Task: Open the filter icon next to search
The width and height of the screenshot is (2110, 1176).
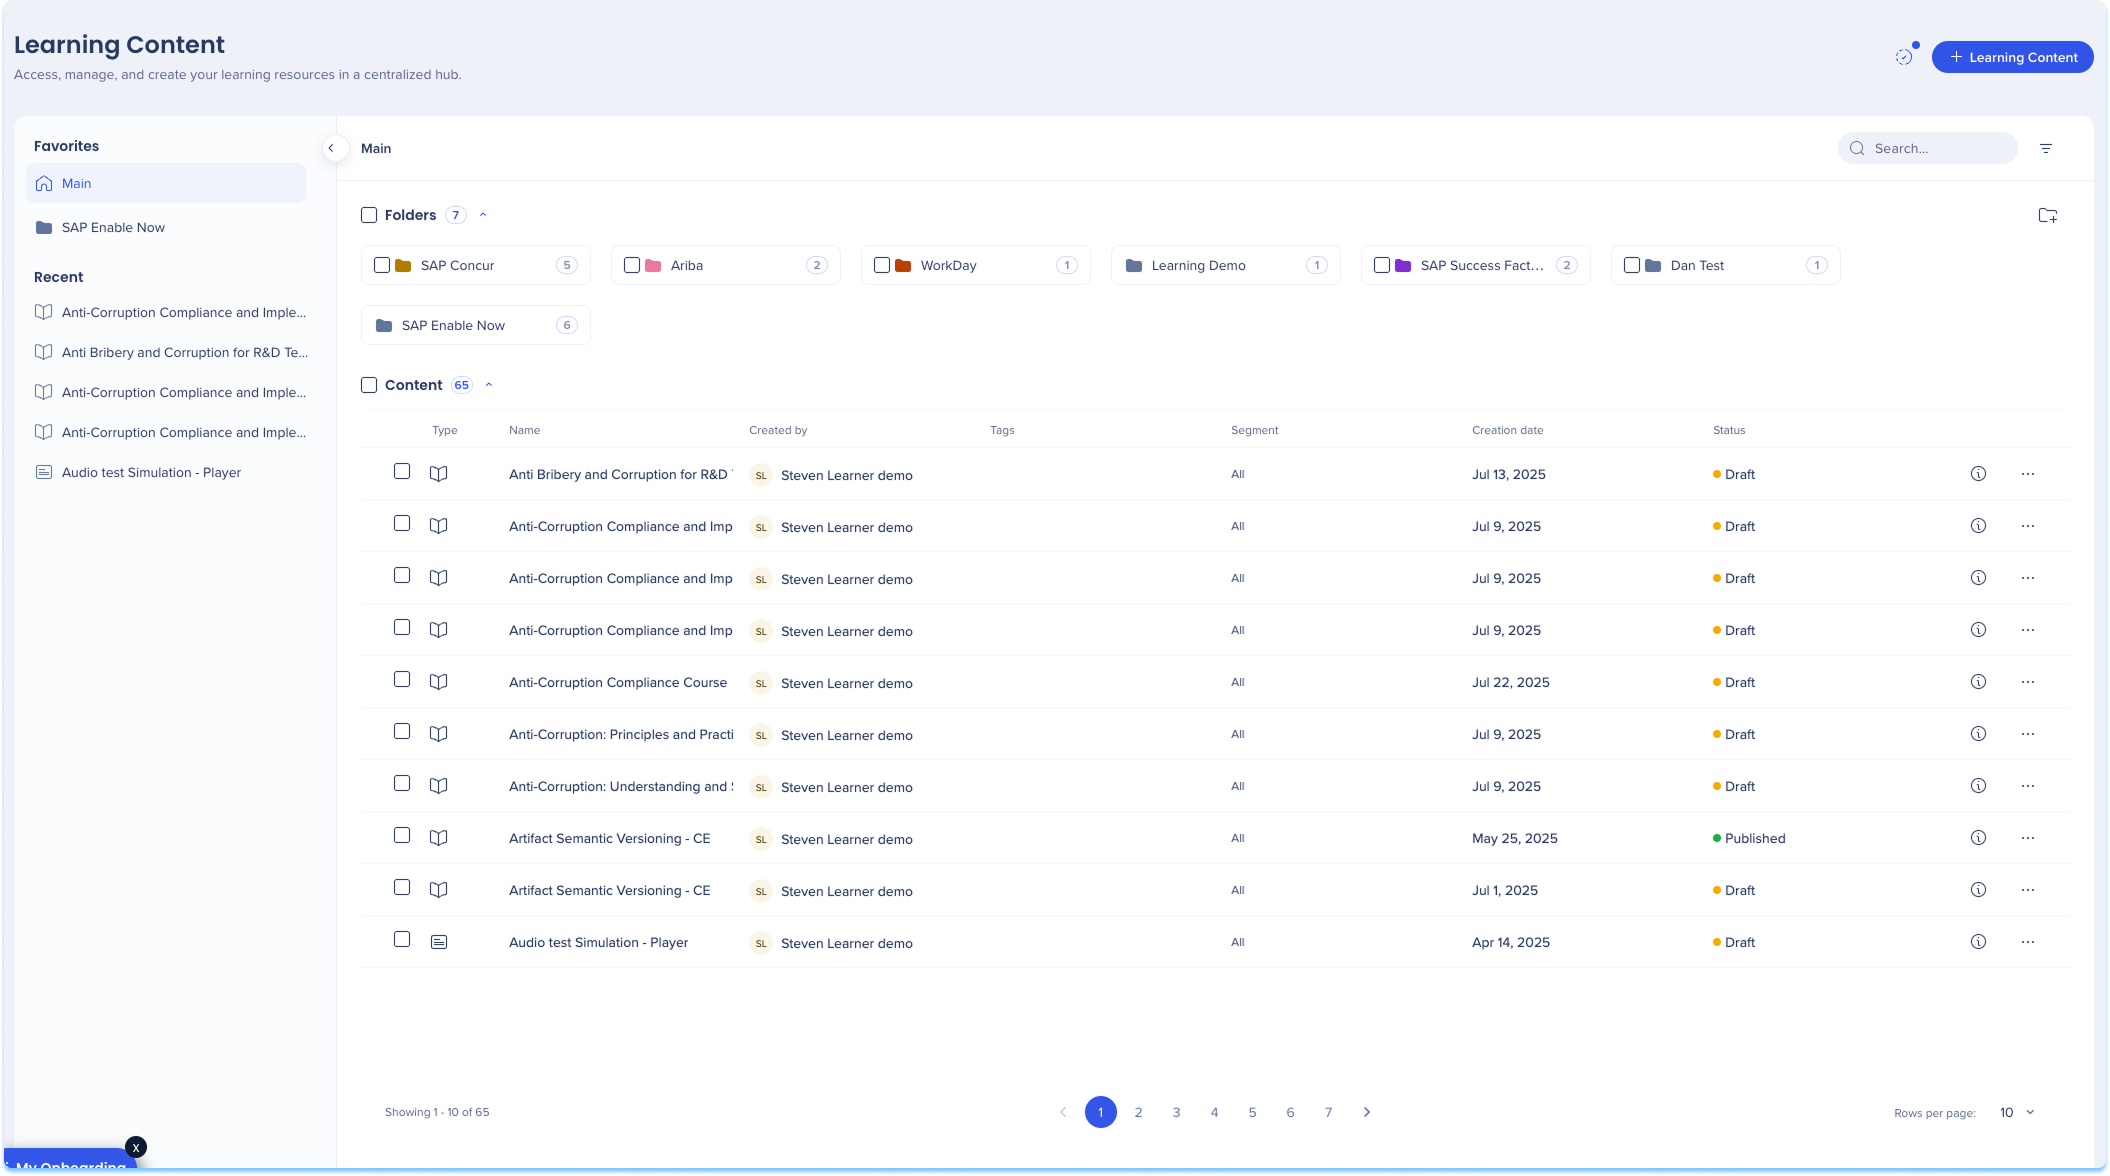Action: (x=2045, y=148)
